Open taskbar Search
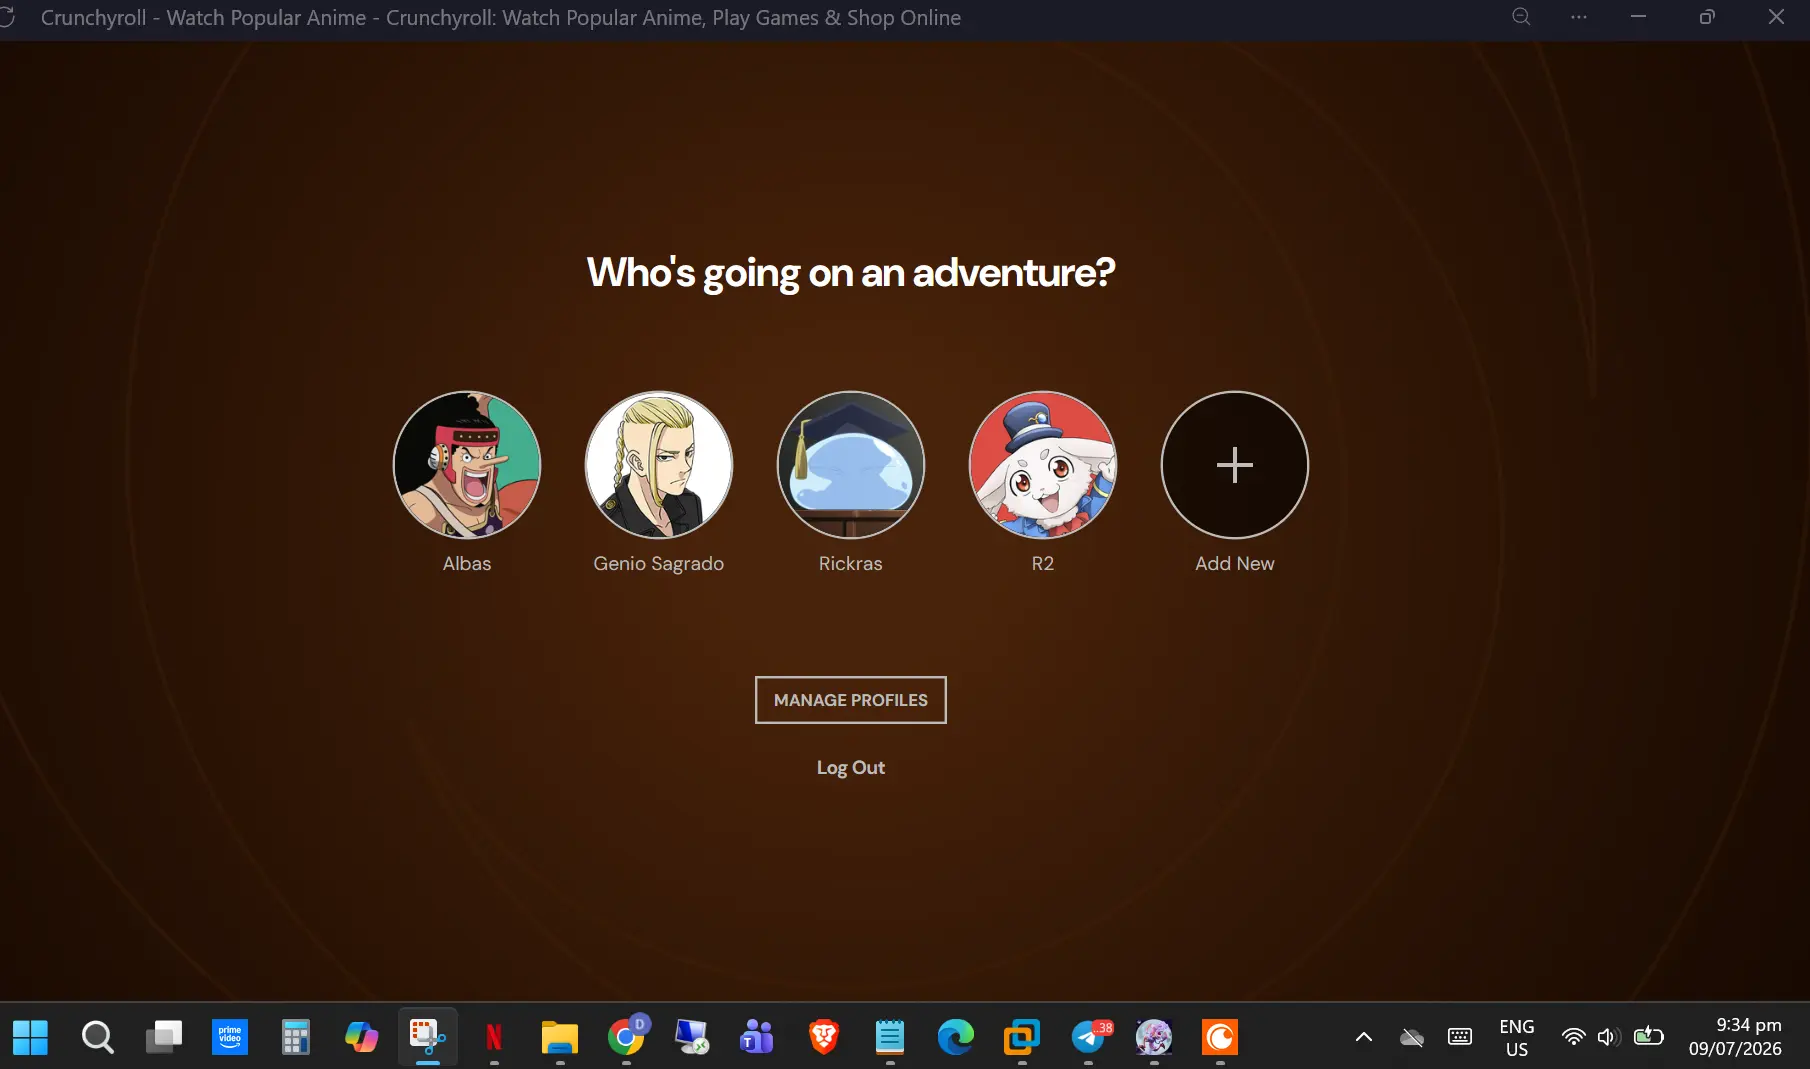This screenshot has height=1069, width=1810. coord(97,1037)
